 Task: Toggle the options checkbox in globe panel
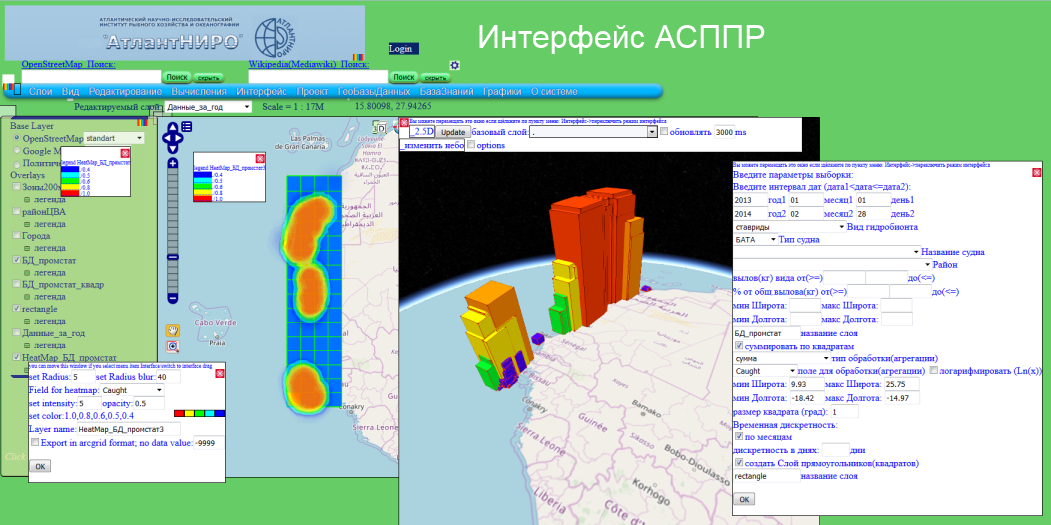coord(471,145)
